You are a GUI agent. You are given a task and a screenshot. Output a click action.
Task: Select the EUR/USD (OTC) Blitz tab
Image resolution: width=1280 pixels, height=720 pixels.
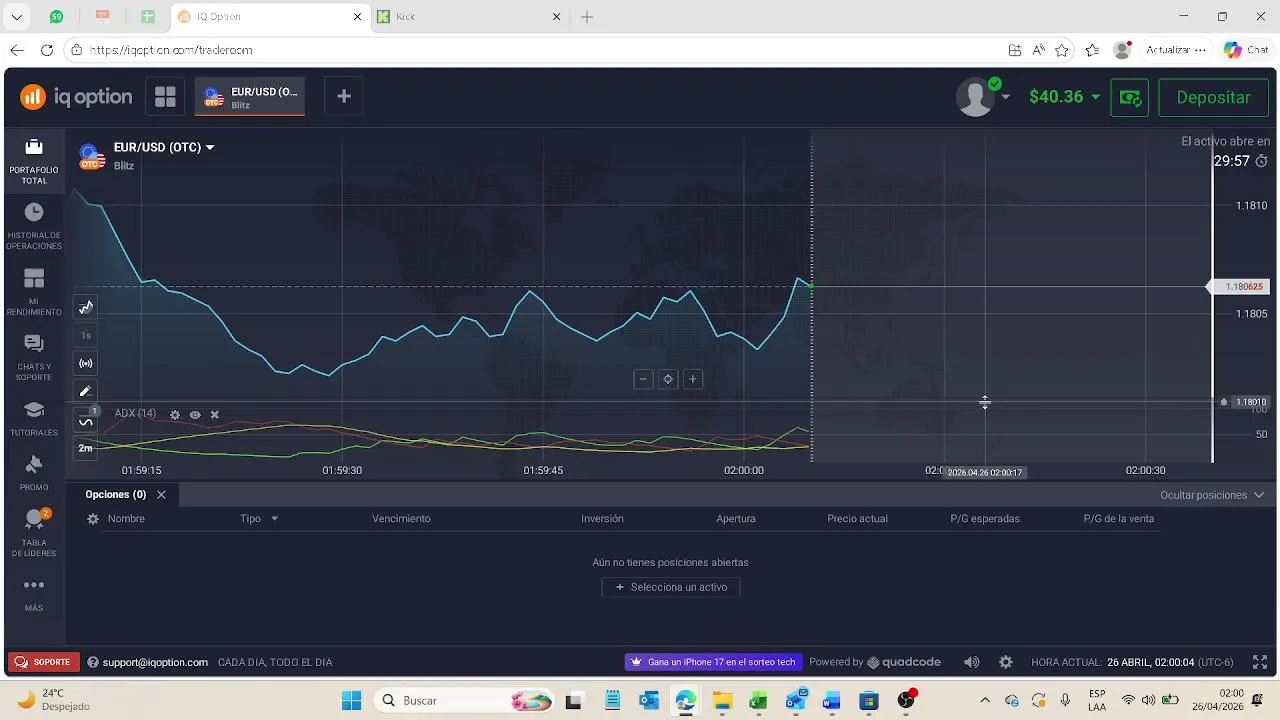point(250,97)
